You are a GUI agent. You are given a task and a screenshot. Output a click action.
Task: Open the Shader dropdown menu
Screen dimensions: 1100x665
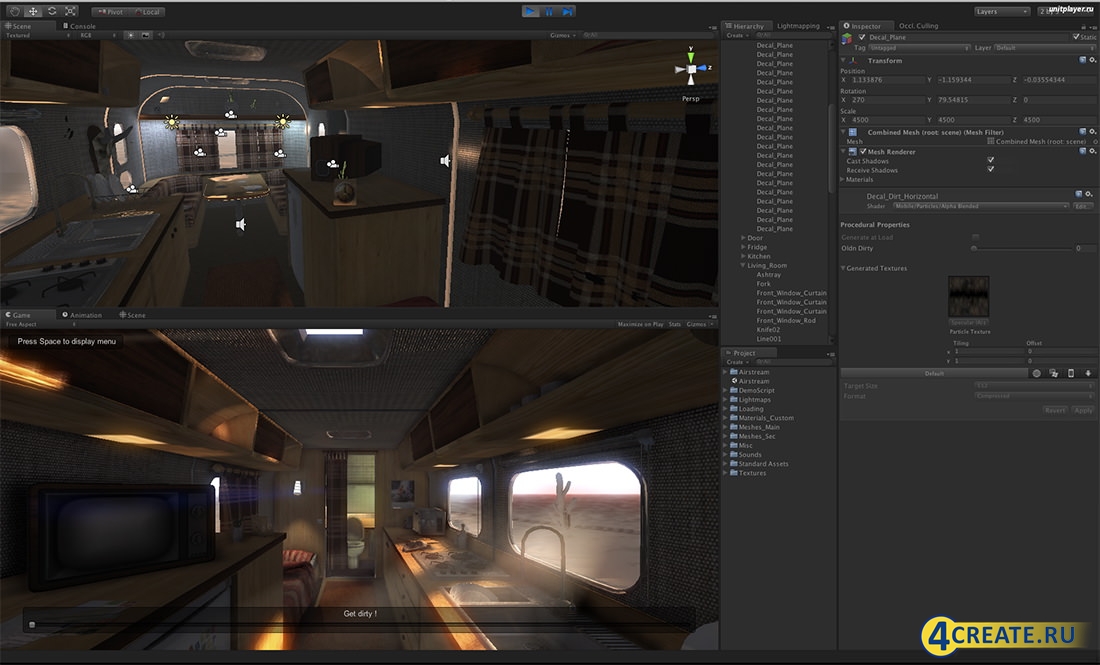point(981,206)
